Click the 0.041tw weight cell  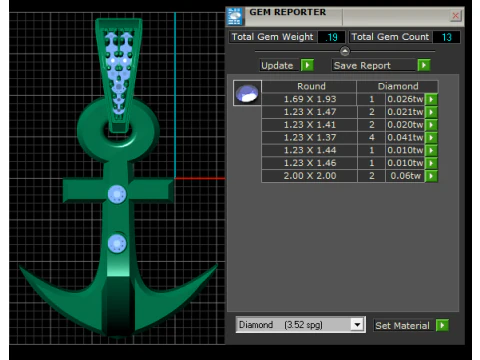tap(405, 137)
